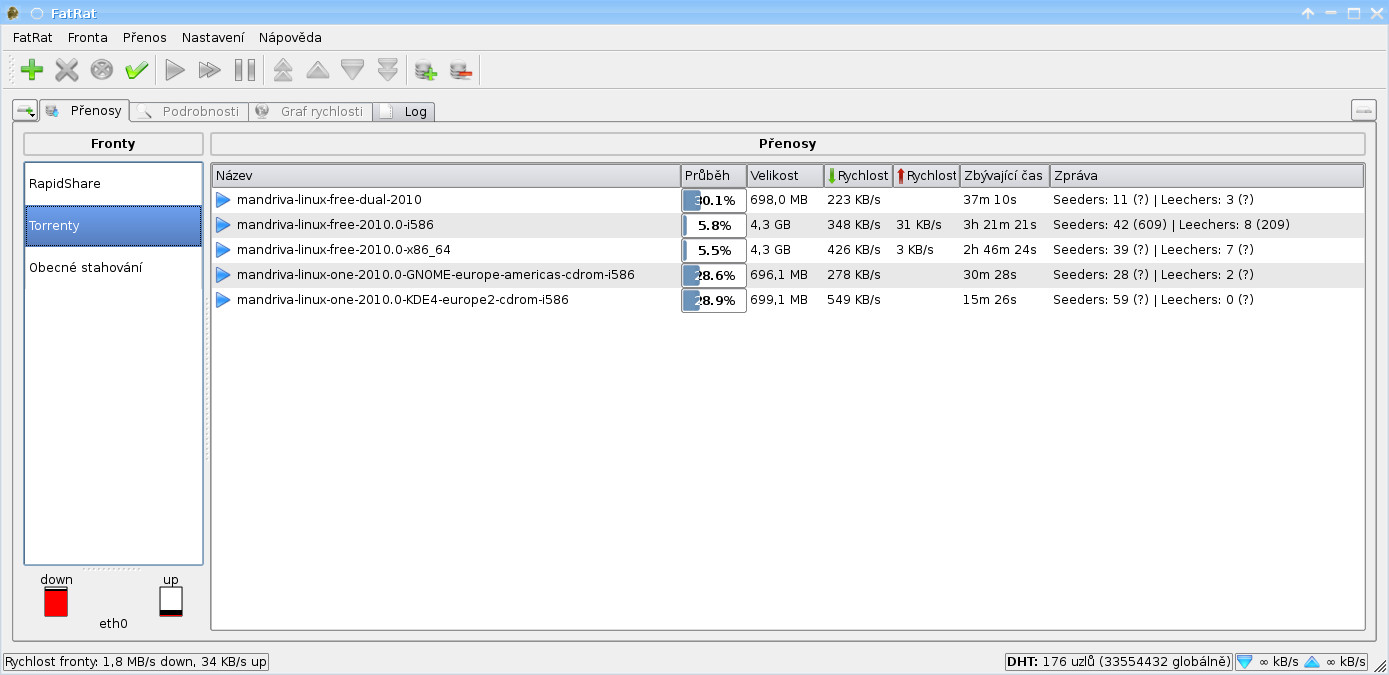Click the eth0 interface label
Screen dimensions: 1389x675
[113, 624]
